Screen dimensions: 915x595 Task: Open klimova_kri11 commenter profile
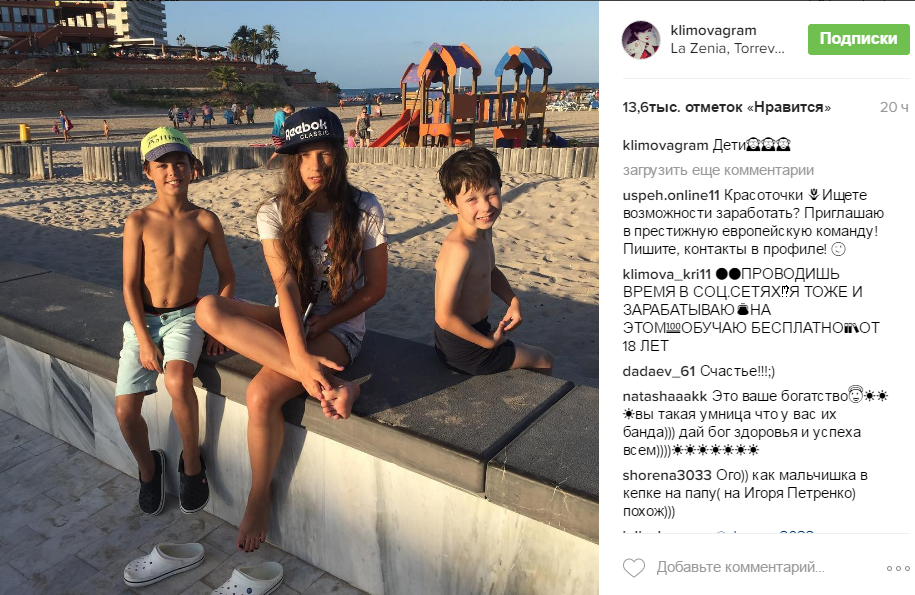pos(666,274)
